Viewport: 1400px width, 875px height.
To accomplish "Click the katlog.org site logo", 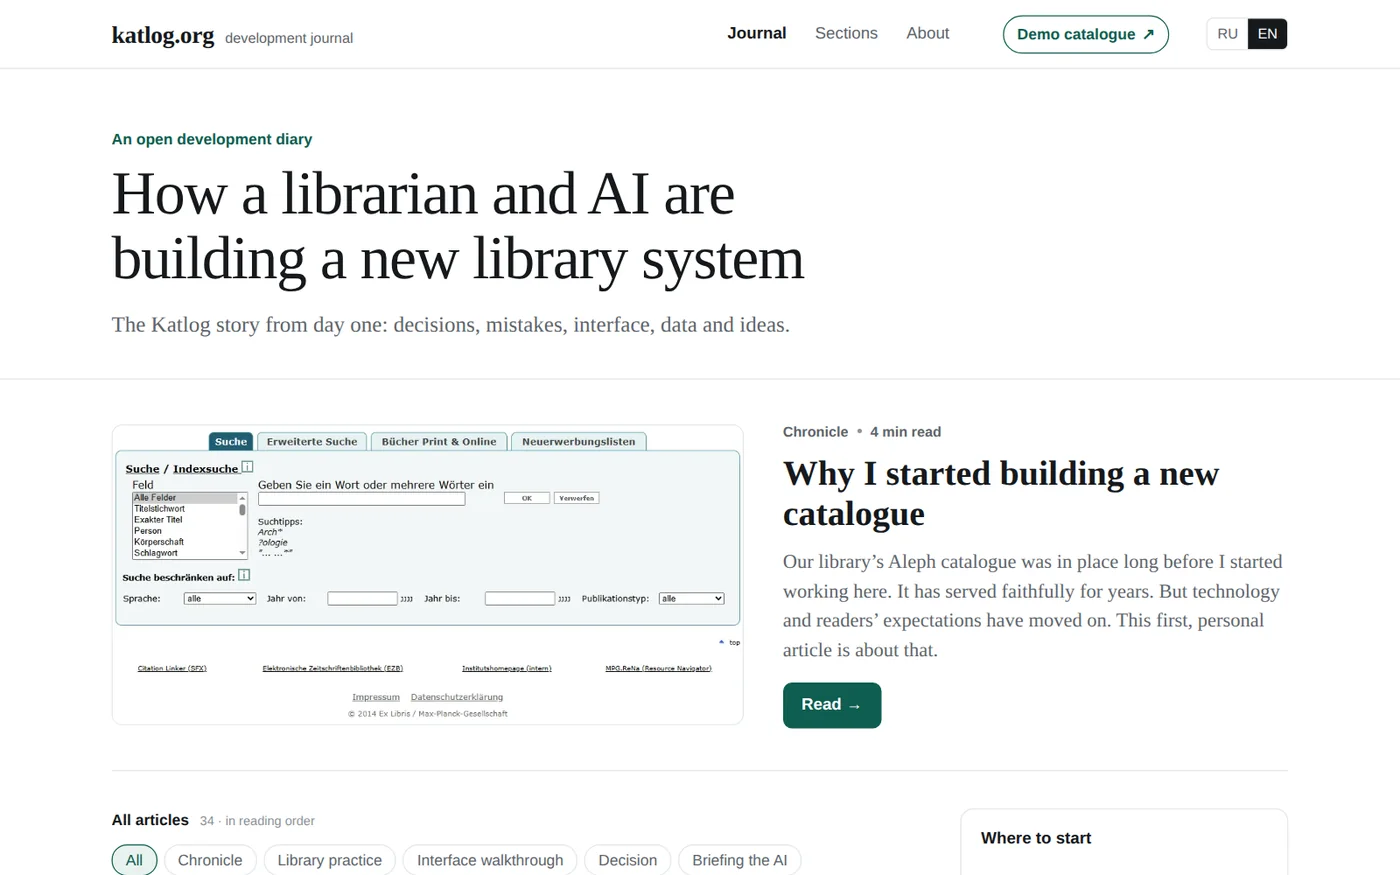I will [x=163, y=35].
